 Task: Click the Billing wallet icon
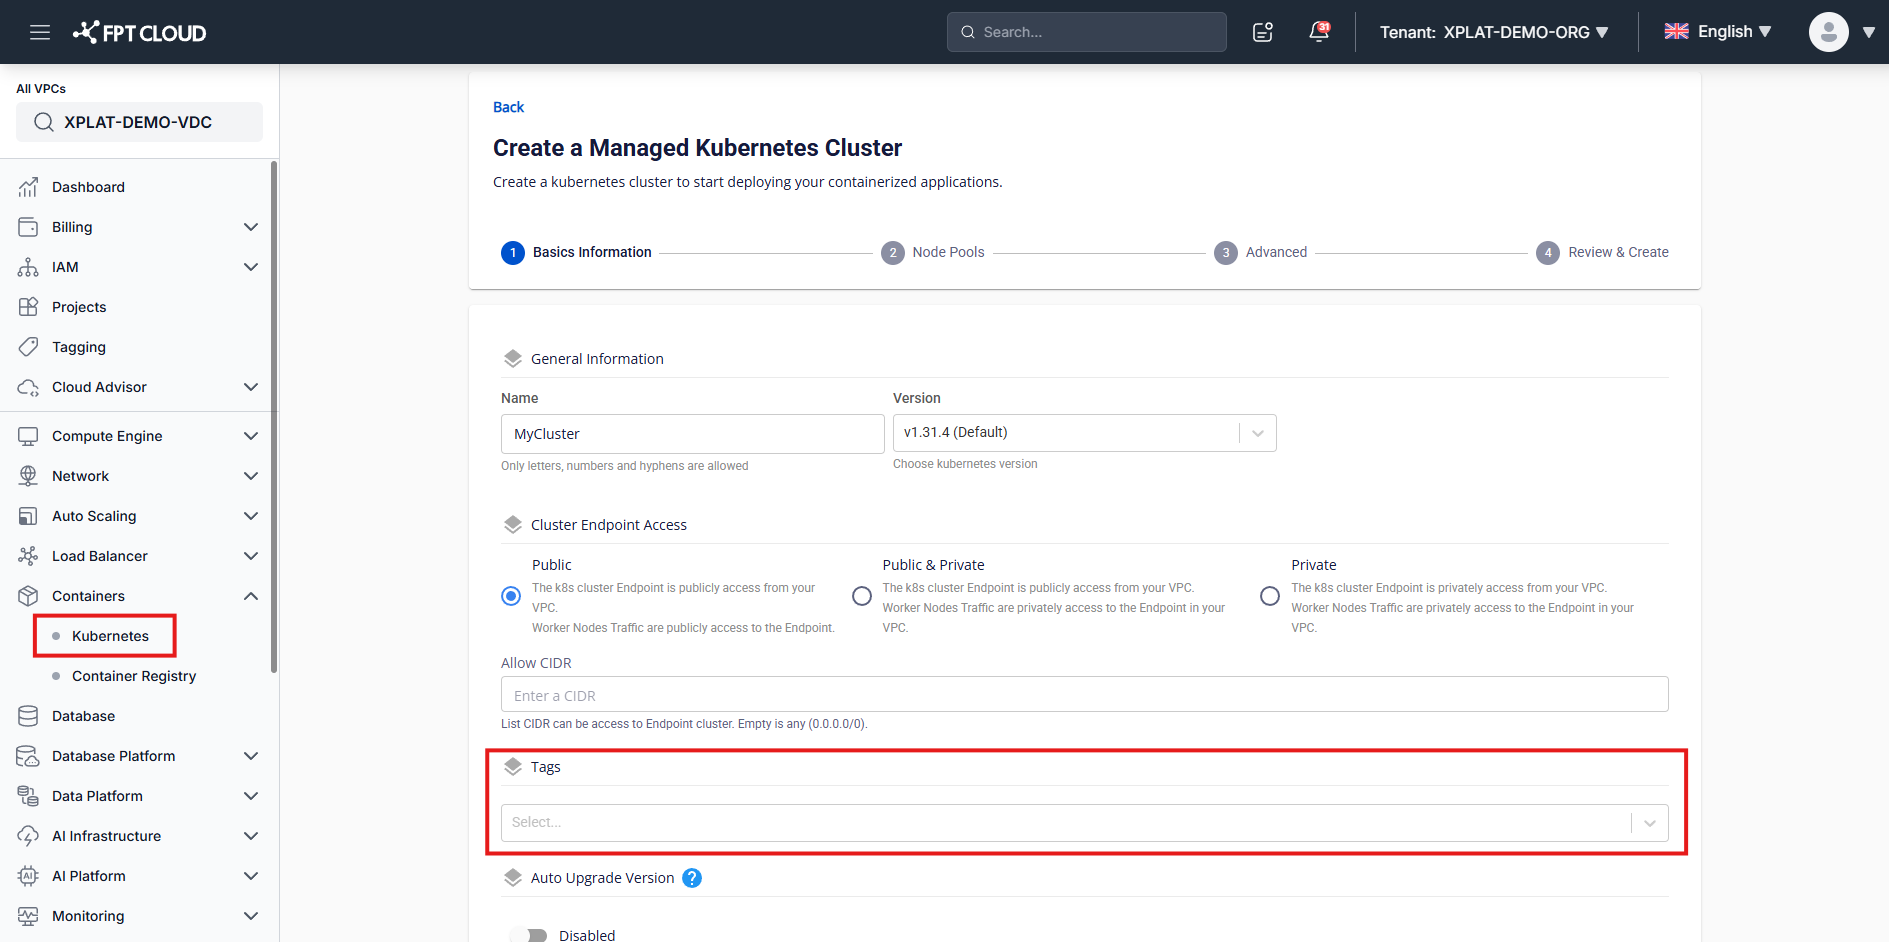pyautogui.click(x=28, y=227)
